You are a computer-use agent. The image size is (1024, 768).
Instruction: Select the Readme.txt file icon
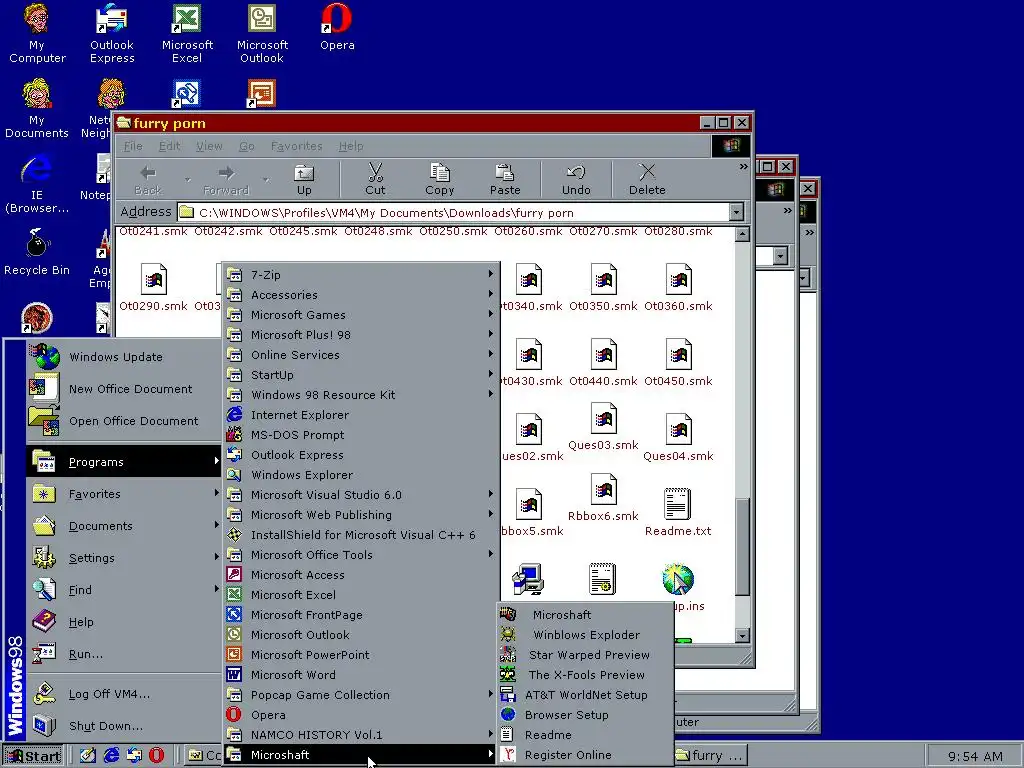[678, 512]
